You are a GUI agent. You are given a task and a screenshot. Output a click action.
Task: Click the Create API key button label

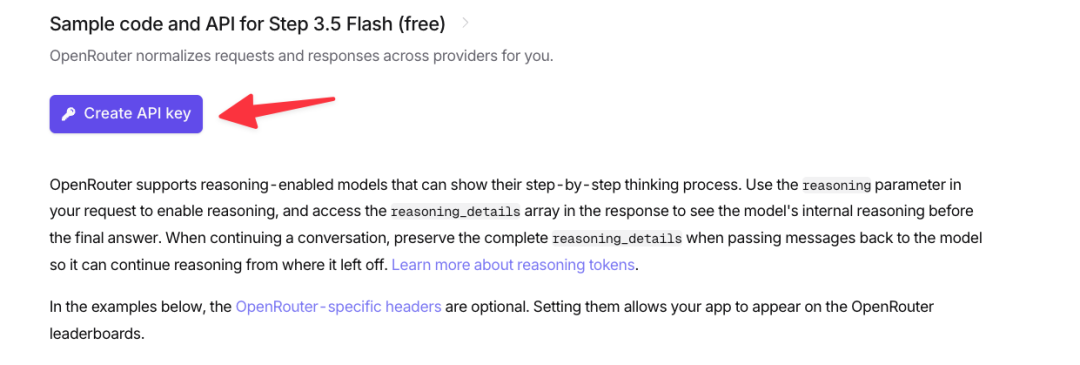pyautogui.click(x=137, y=114)
